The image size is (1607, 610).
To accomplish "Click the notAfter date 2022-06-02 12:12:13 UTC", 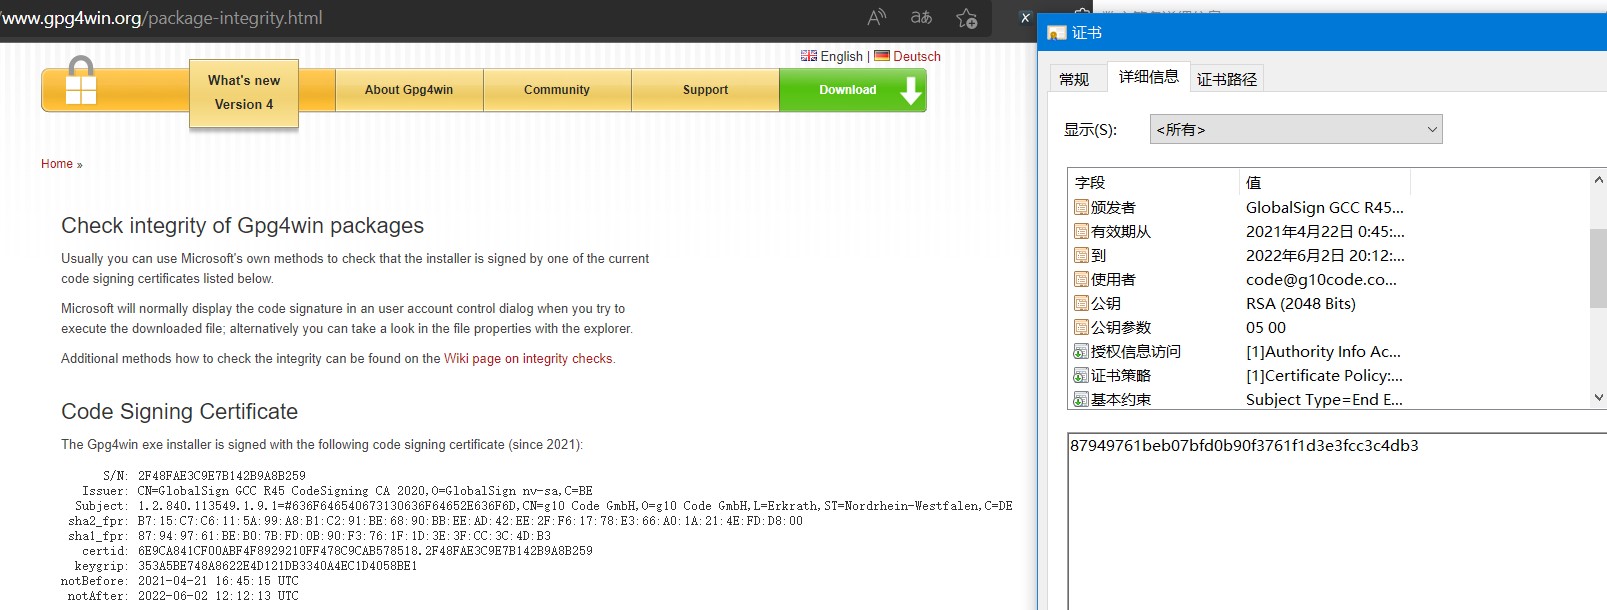I will point(218,596).
